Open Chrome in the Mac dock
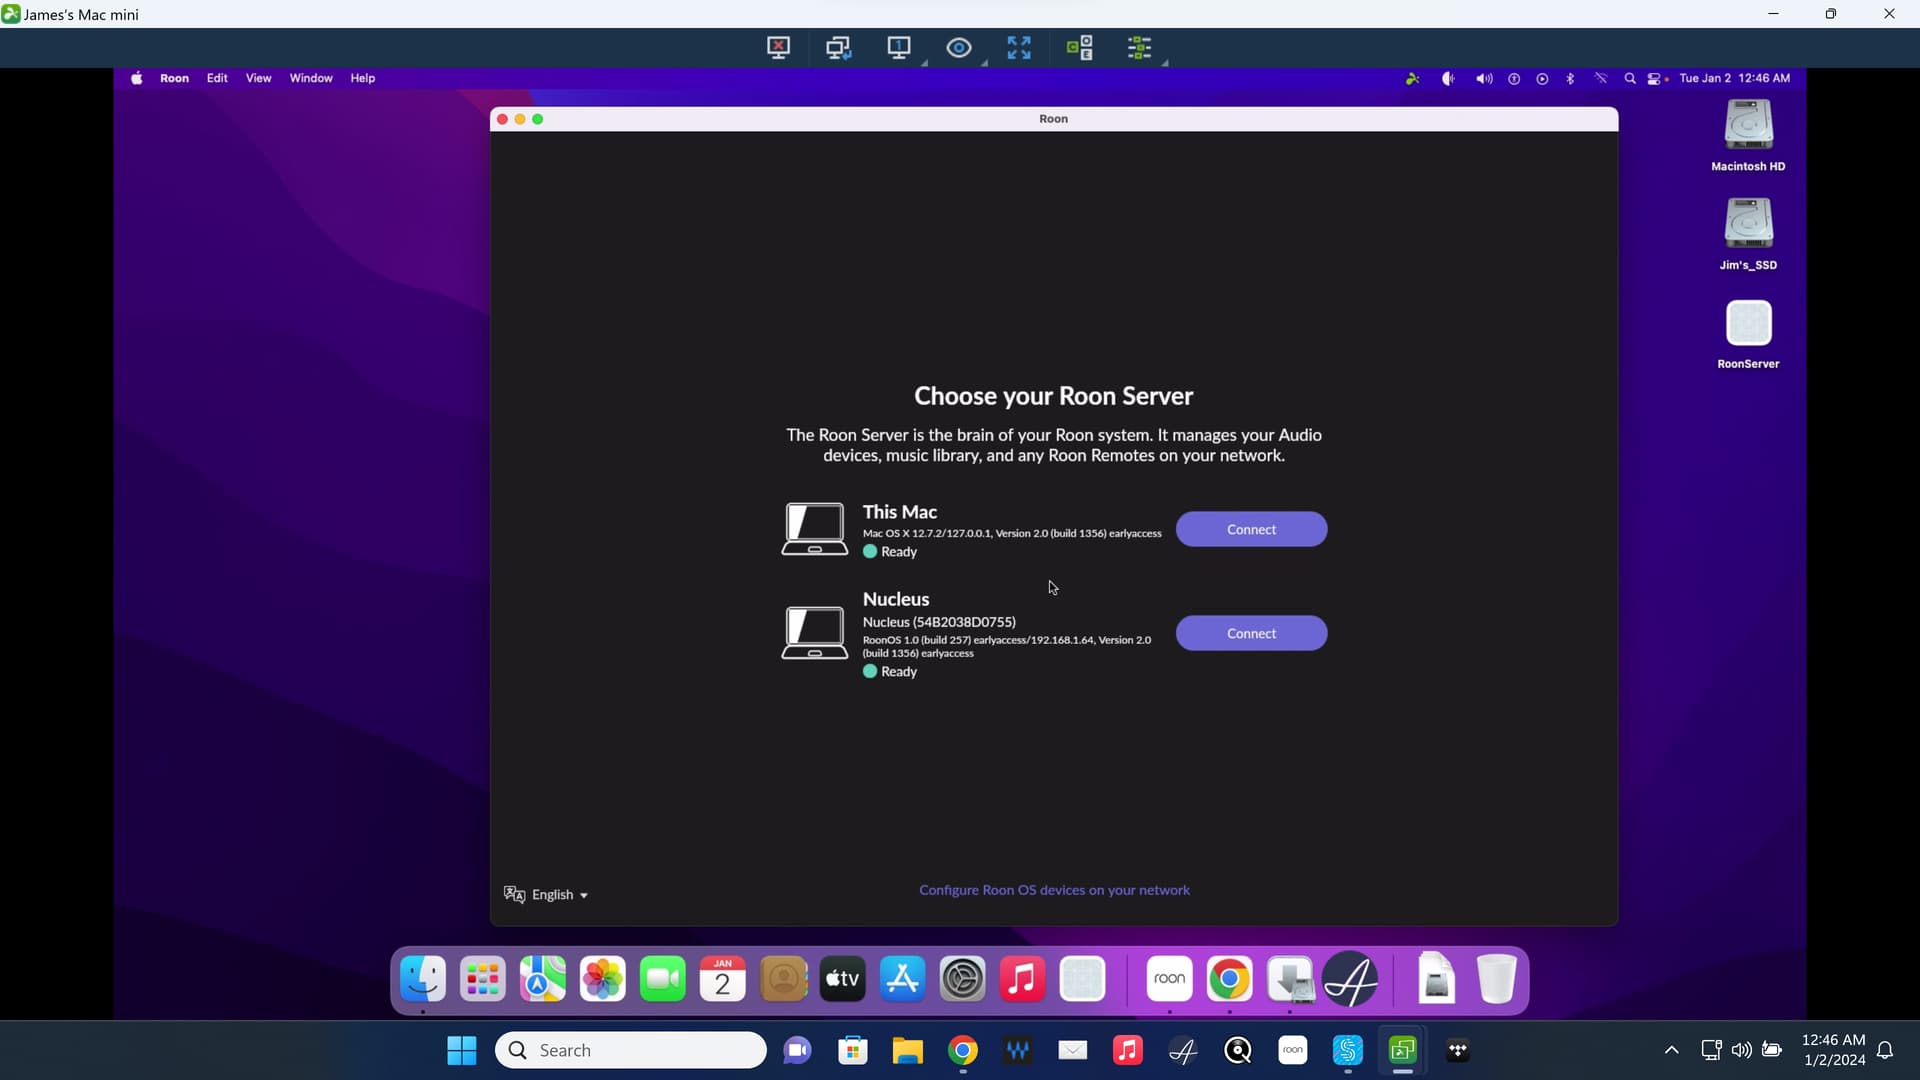Viewport: 1920px width, 1080px height. coord(1230,979)
